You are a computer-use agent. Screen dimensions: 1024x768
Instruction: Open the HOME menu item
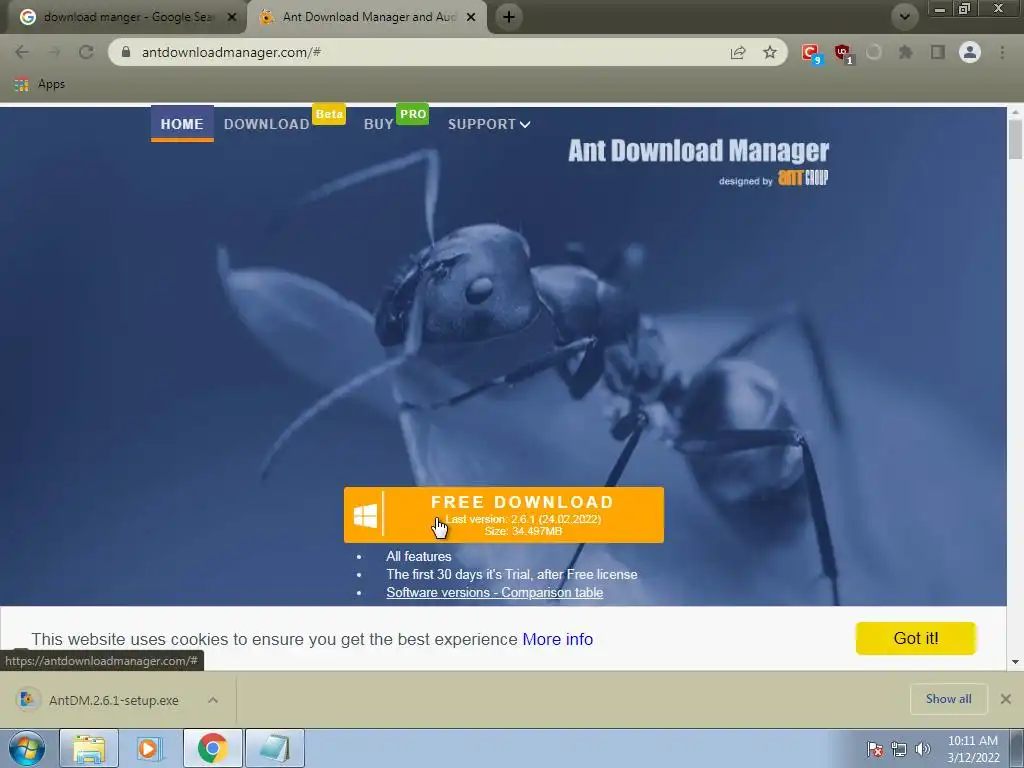[182, 123]
